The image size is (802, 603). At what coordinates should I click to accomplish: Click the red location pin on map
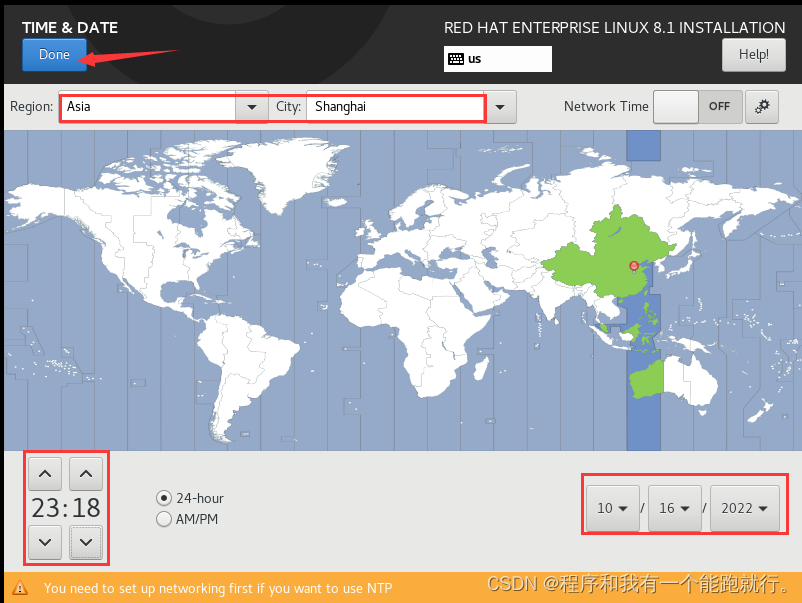pos(634,265)
